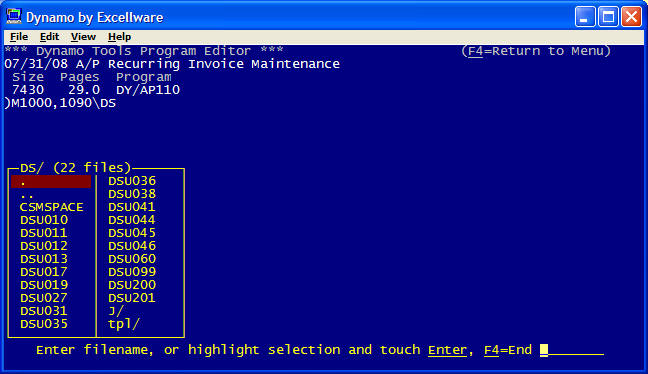
Task: Open the Help menu
Action: tap(119, 37)
